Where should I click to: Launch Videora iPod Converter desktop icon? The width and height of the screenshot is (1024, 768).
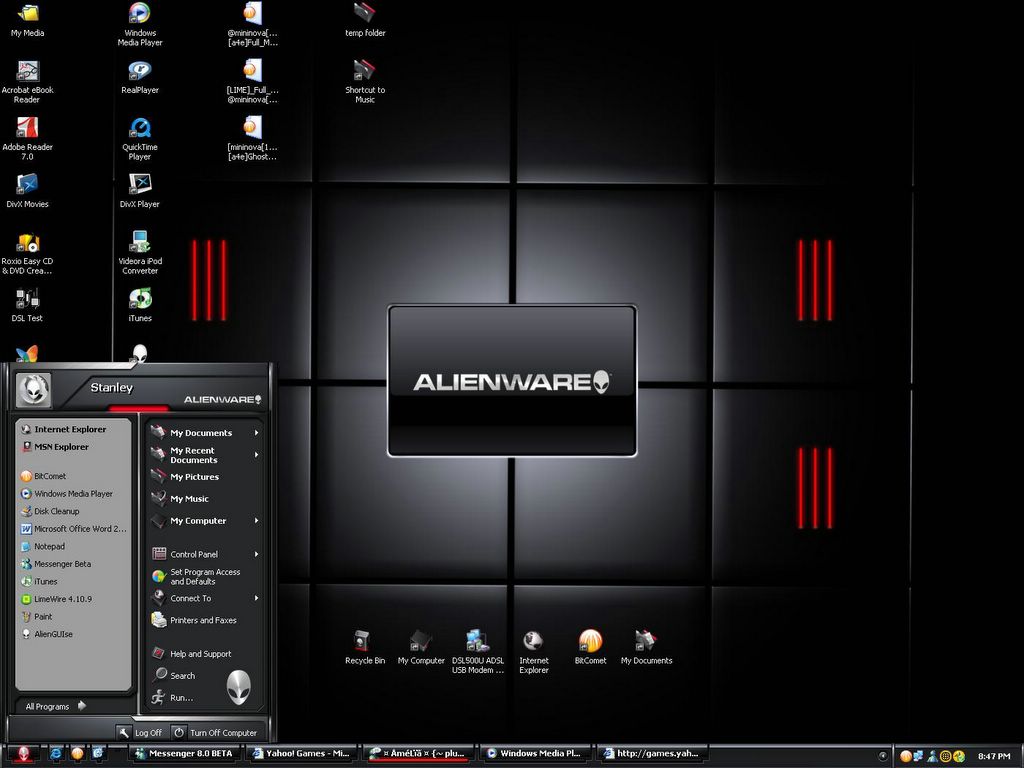140,253
